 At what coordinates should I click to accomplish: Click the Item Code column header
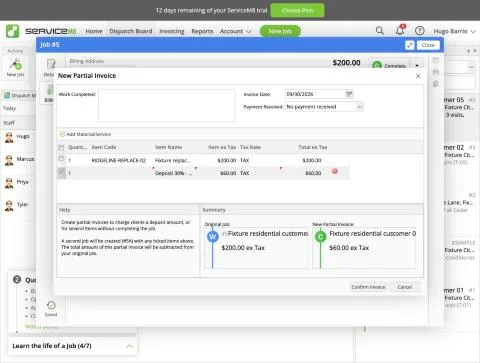point(104,147)
